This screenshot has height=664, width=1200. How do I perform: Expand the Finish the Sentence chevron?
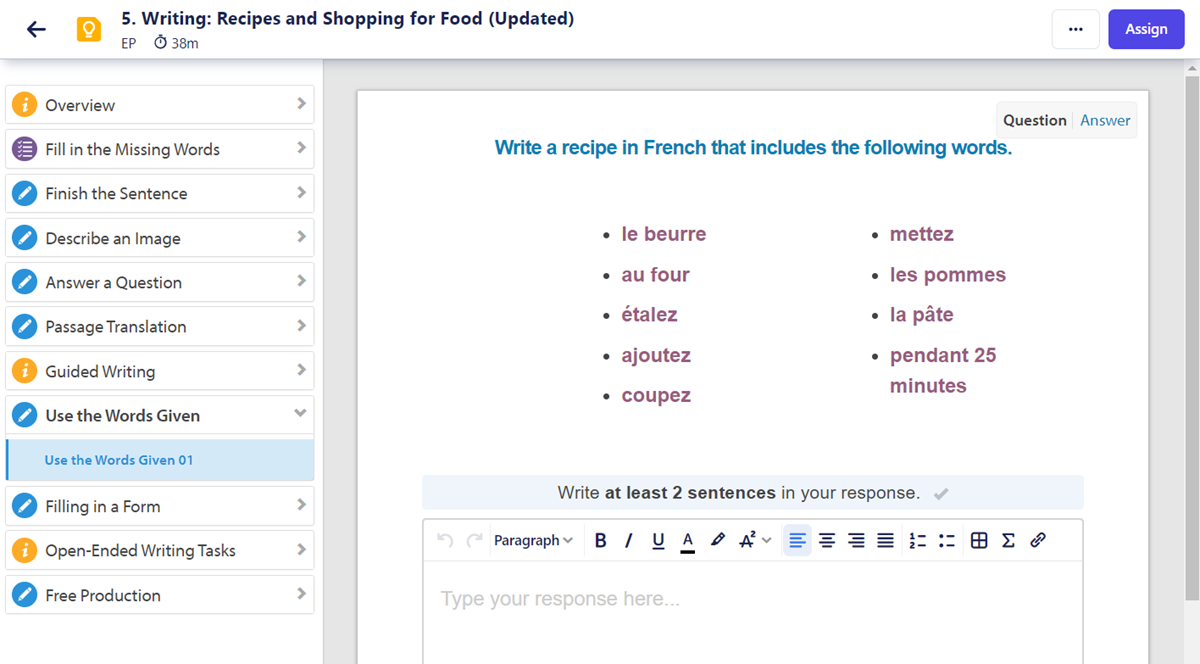click(x=301, y=192)
